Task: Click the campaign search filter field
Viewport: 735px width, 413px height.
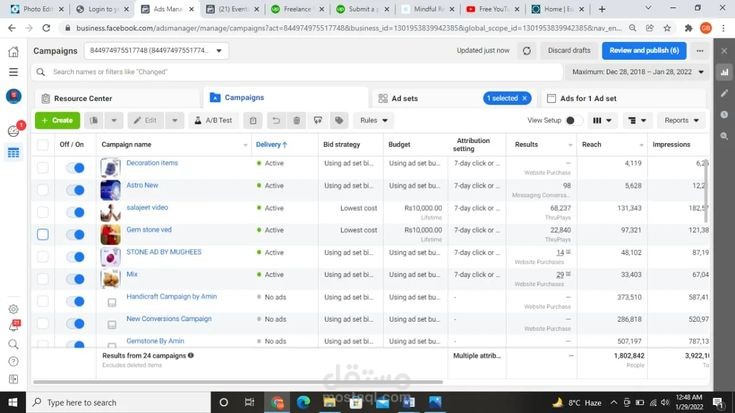Action: click(x=297, y=72)
